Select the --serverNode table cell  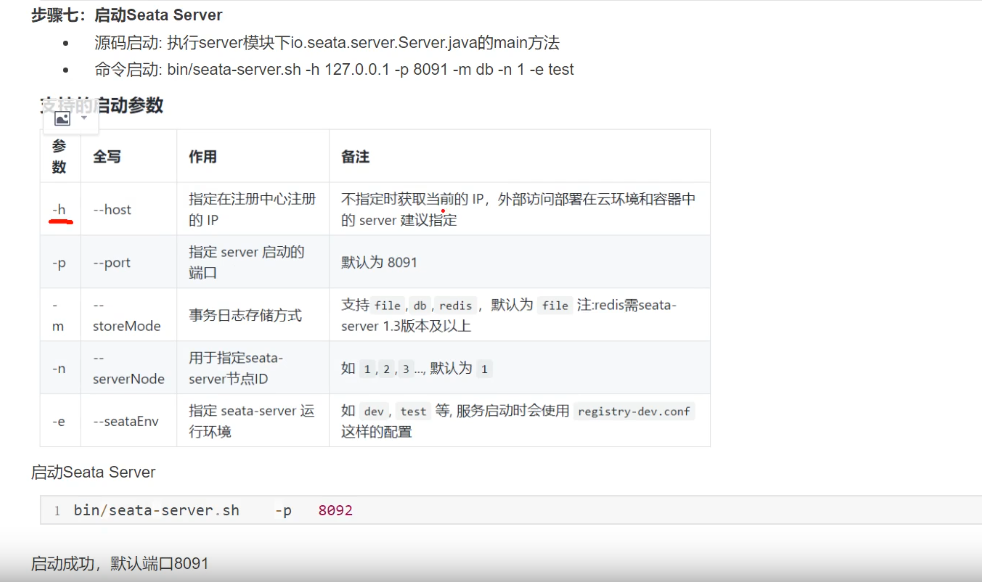click(128, 369)
